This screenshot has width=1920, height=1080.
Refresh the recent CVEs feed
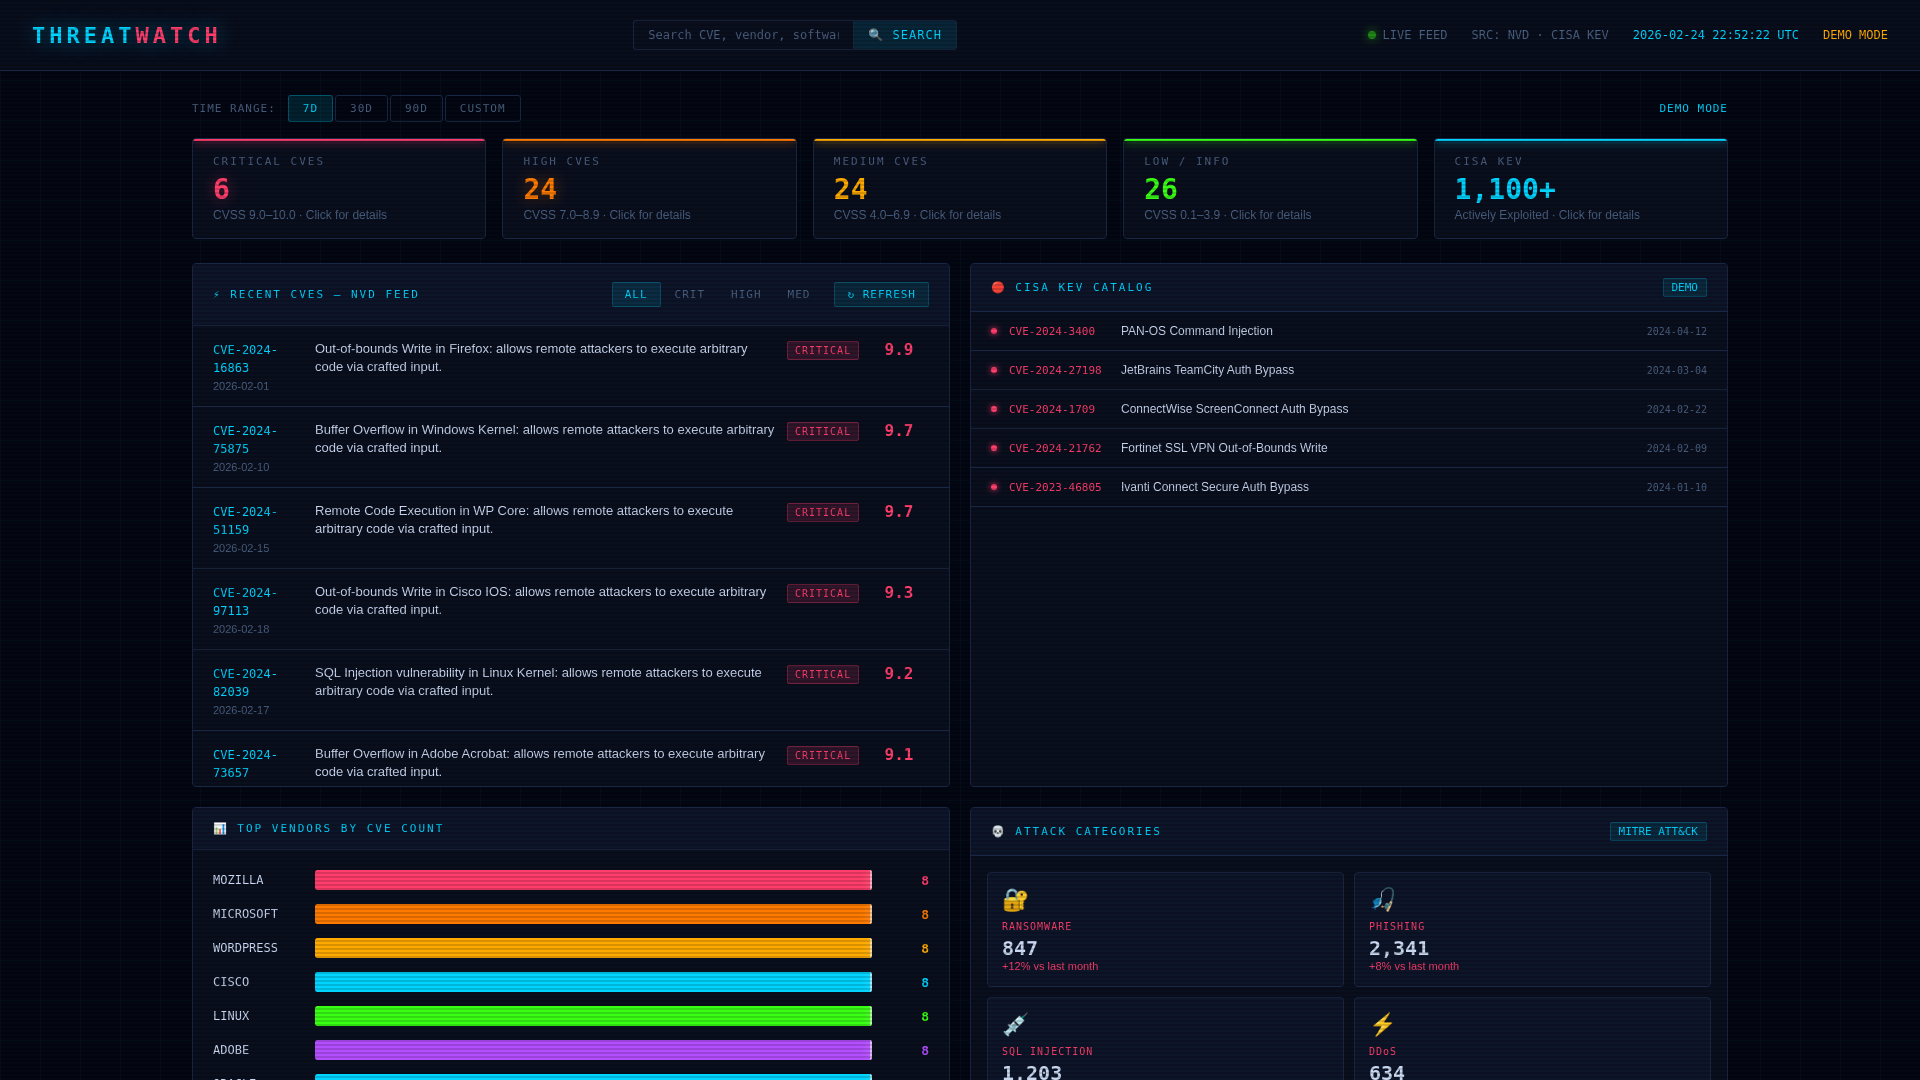[x=881, y=295]
